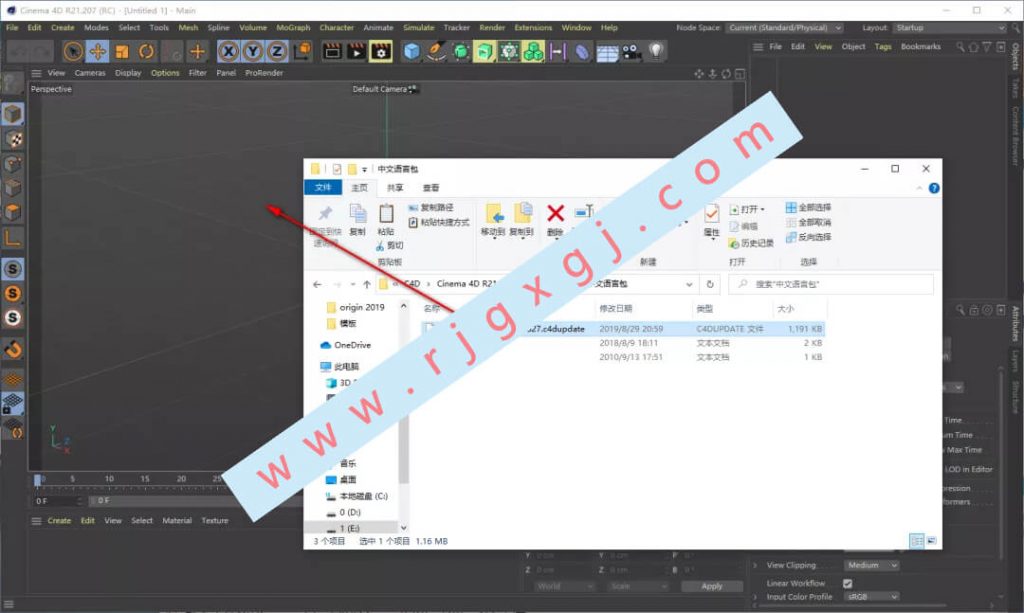This screenshot has width=1024, height=613.
Task: Open viewport Cameras menu
Action: [x=90, y=73]
